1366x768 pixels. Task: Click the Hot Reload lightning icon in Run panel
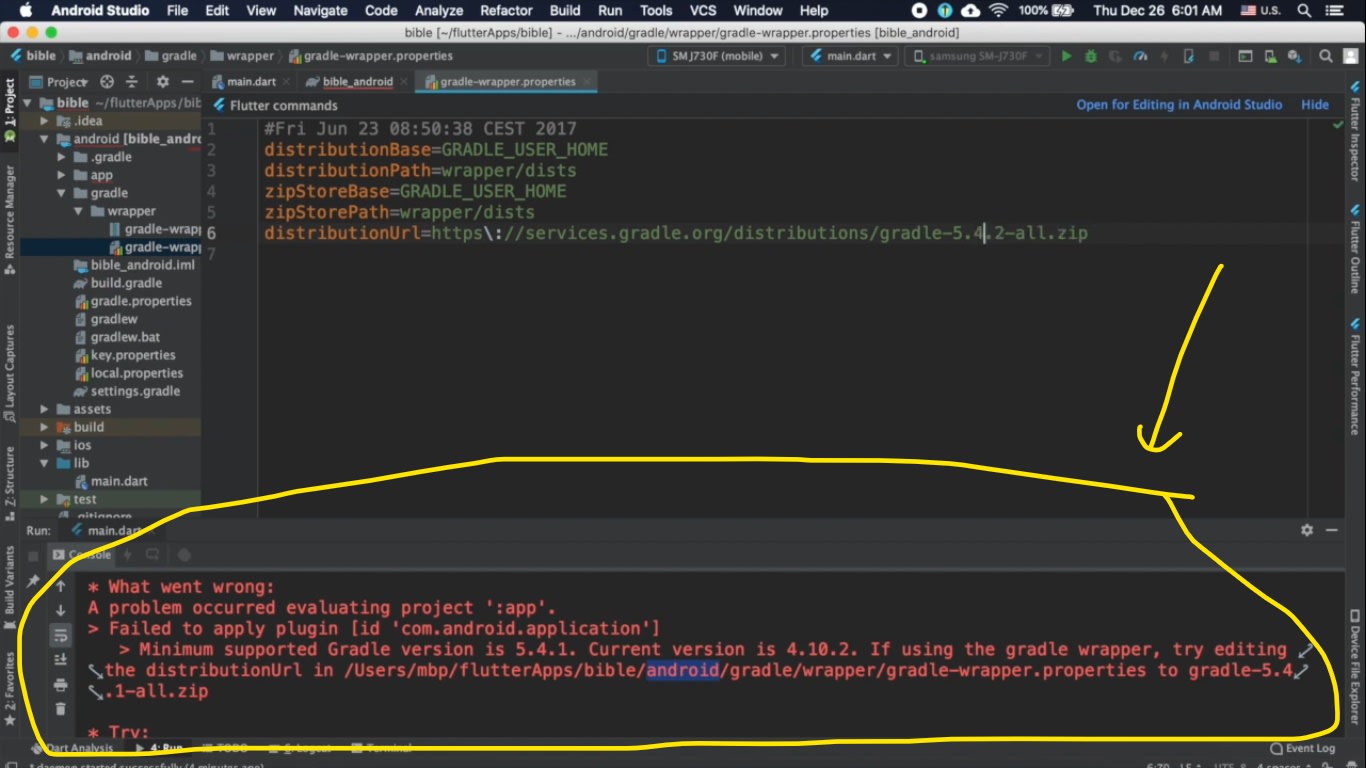(x=126, y=554)
